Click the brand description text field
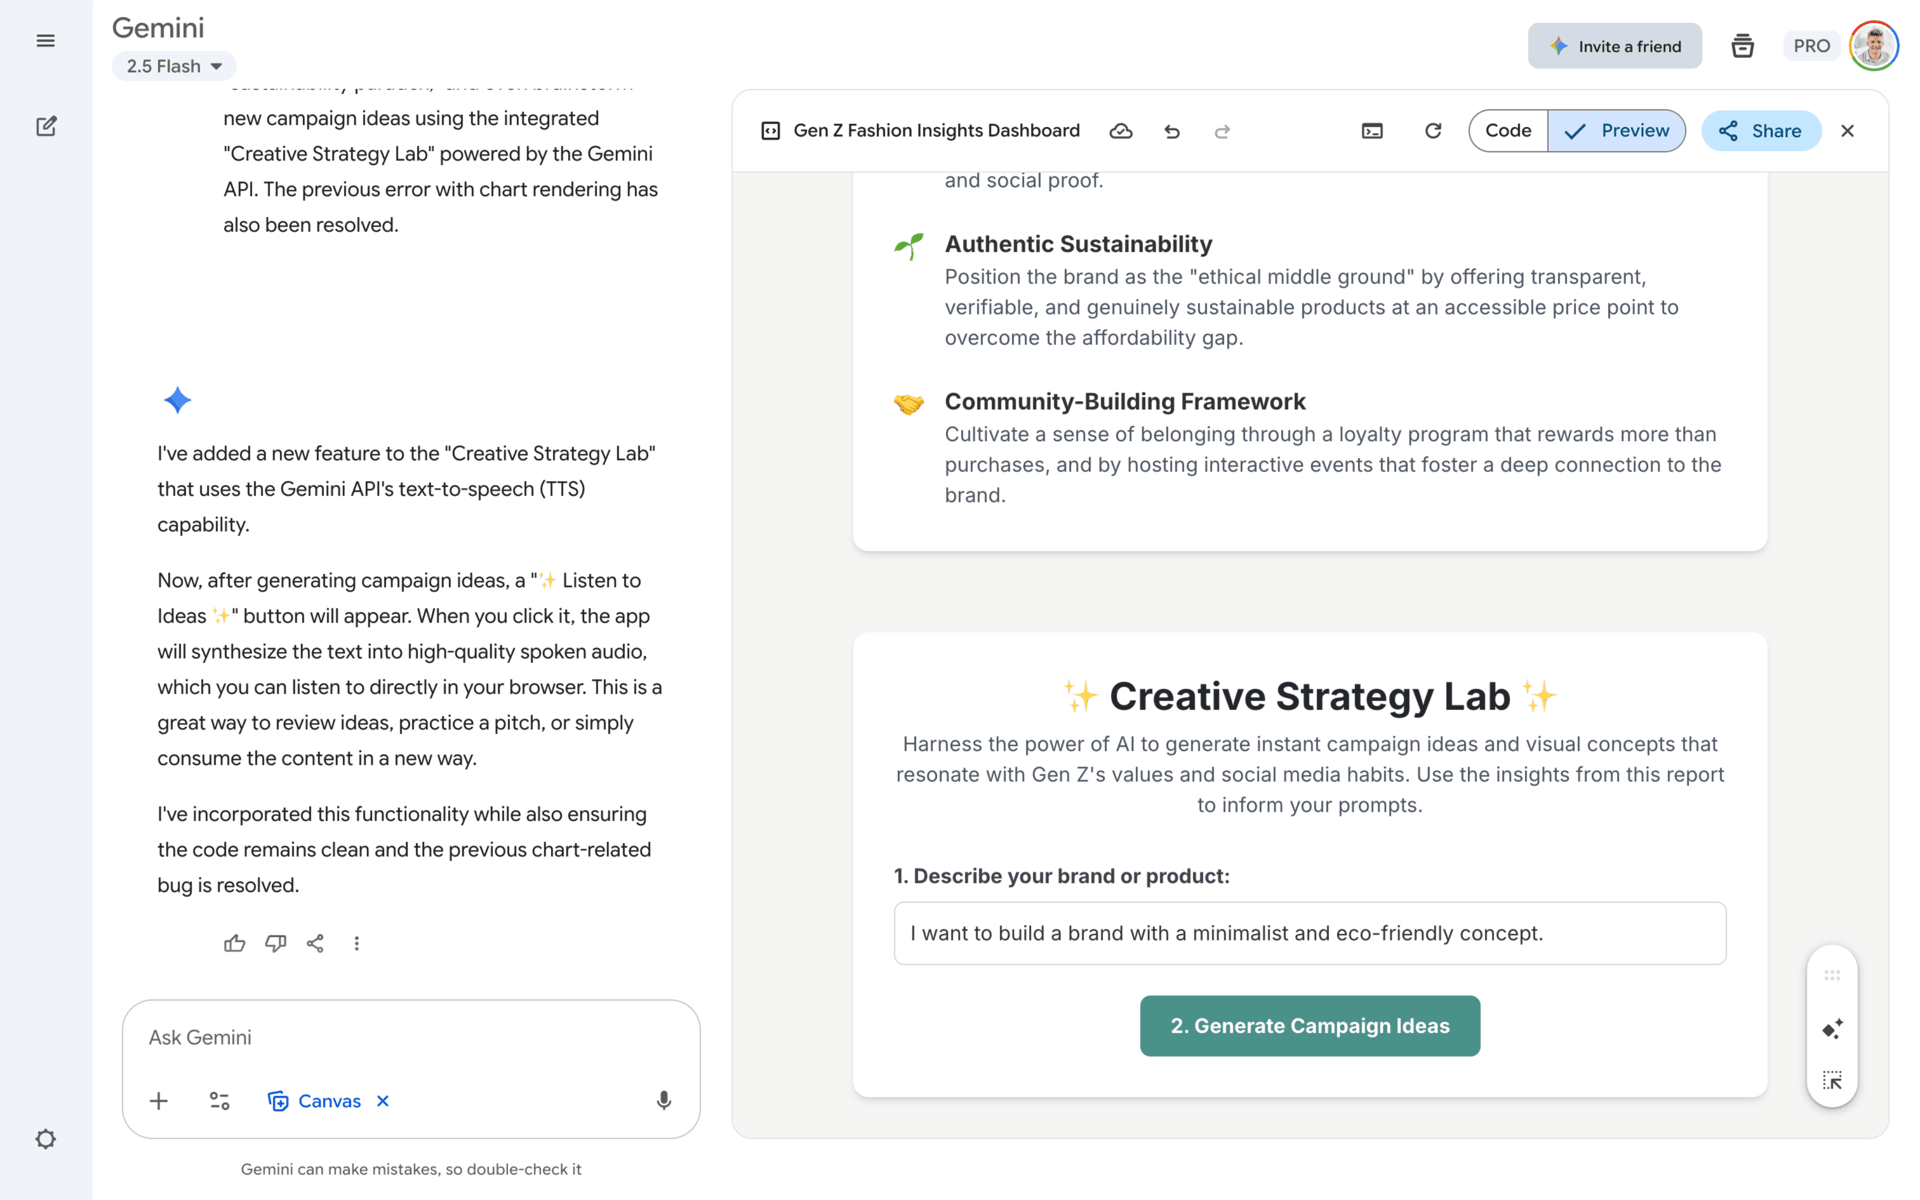Screen dimensions: 1920x1200 1310,933
